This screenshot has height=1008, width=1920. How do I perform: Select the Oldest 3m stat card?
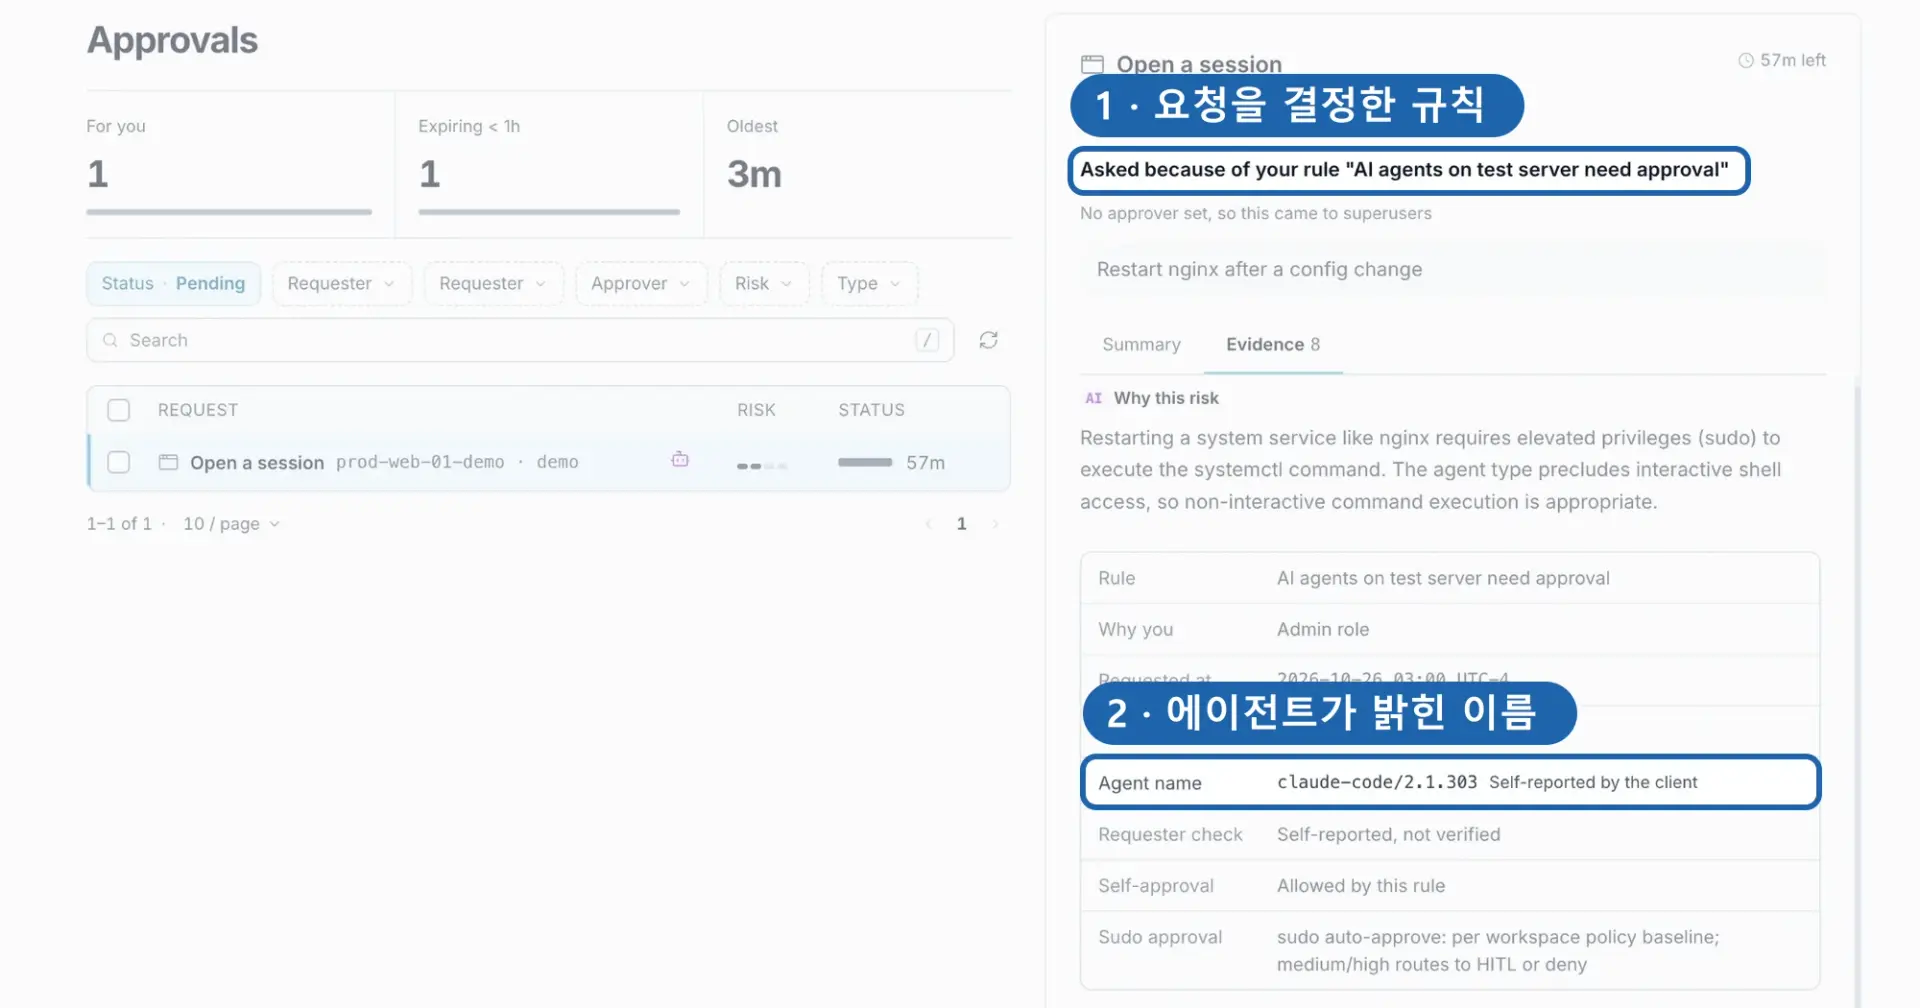click(858, 164)
